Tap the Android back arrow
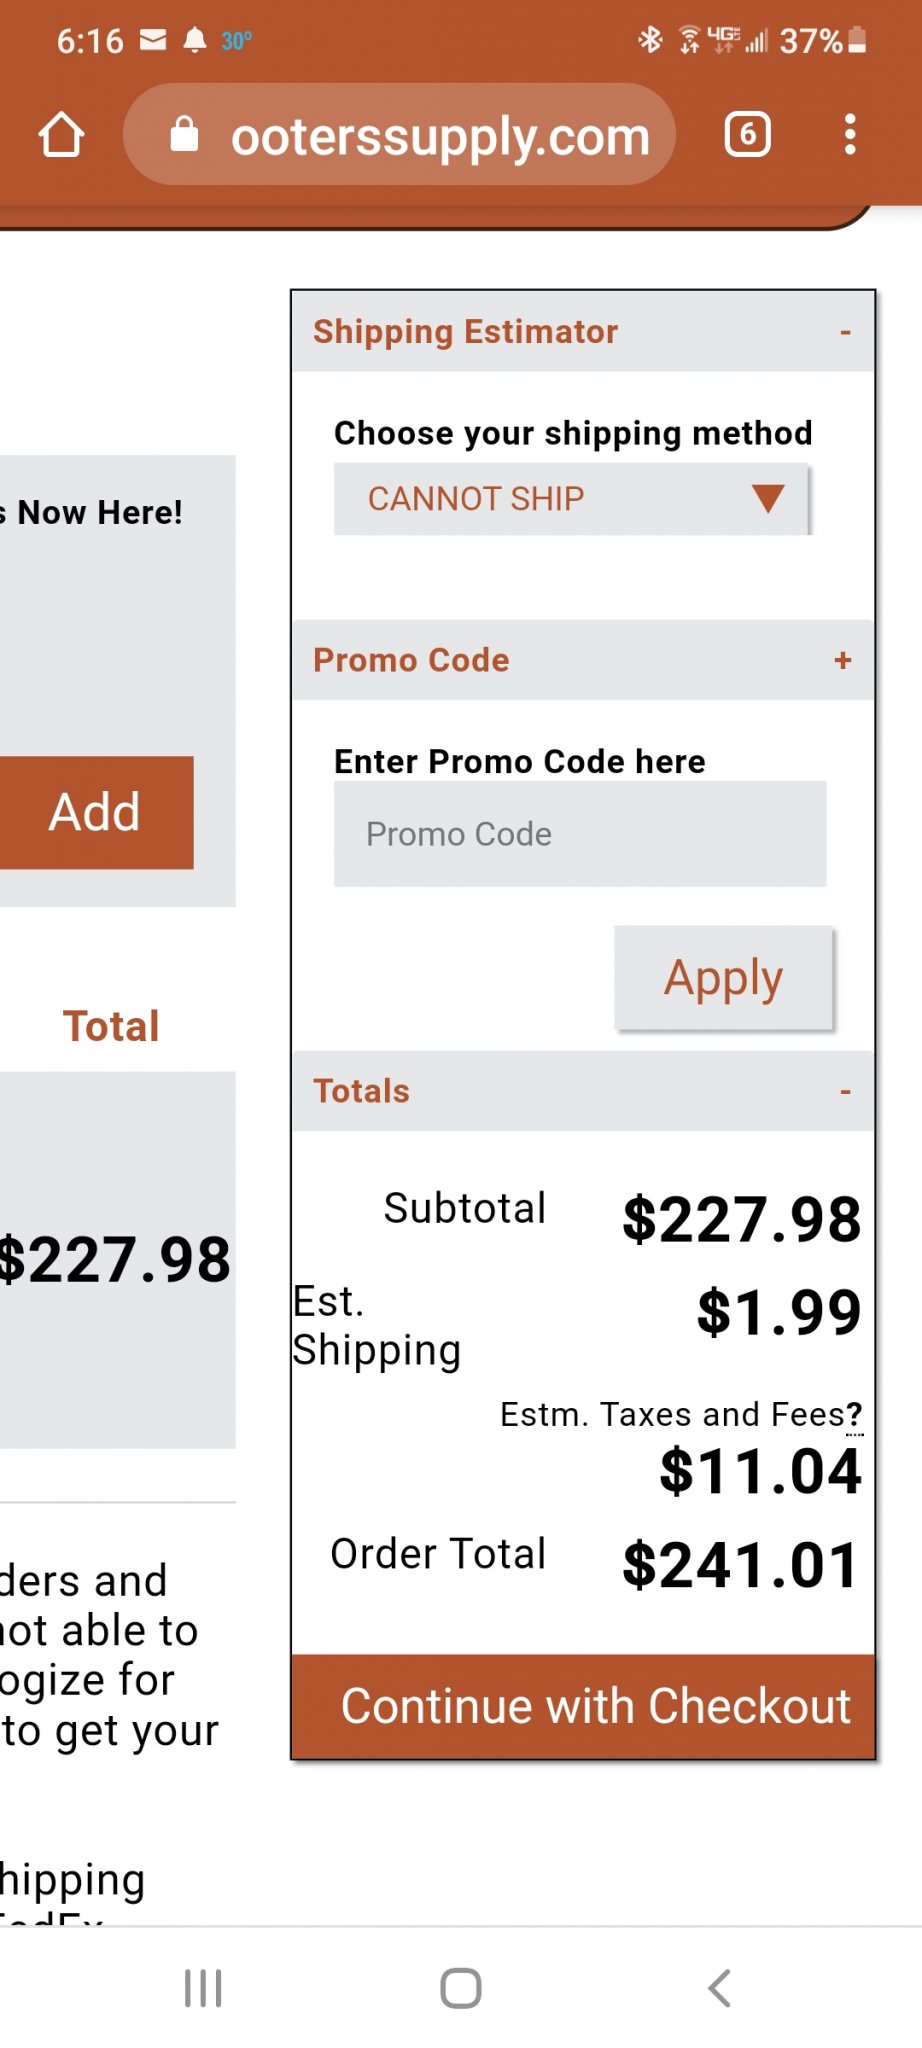The height and width of the screenshot is (2048, 922). (719, 1988)
